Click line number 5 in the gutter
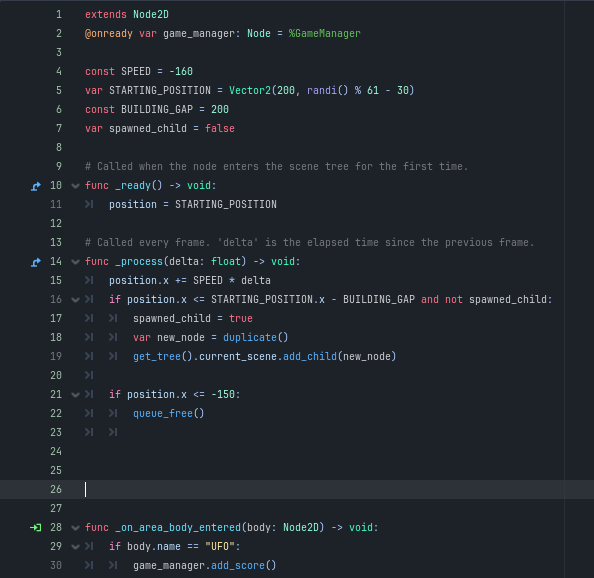594x578 pixels. (x=59, y=91)
